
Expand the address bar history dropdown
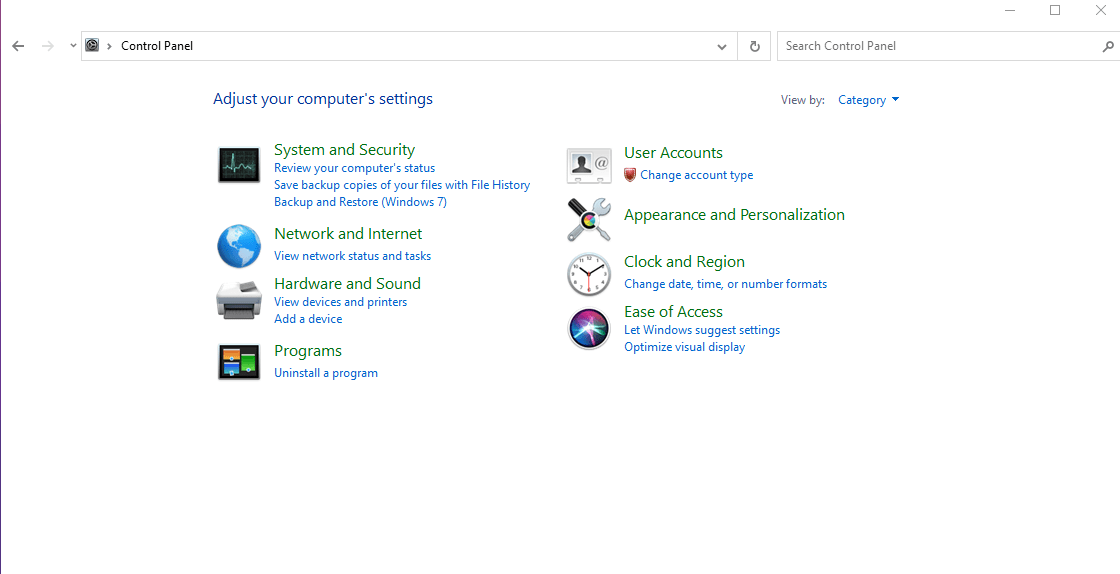pos(722,46)
